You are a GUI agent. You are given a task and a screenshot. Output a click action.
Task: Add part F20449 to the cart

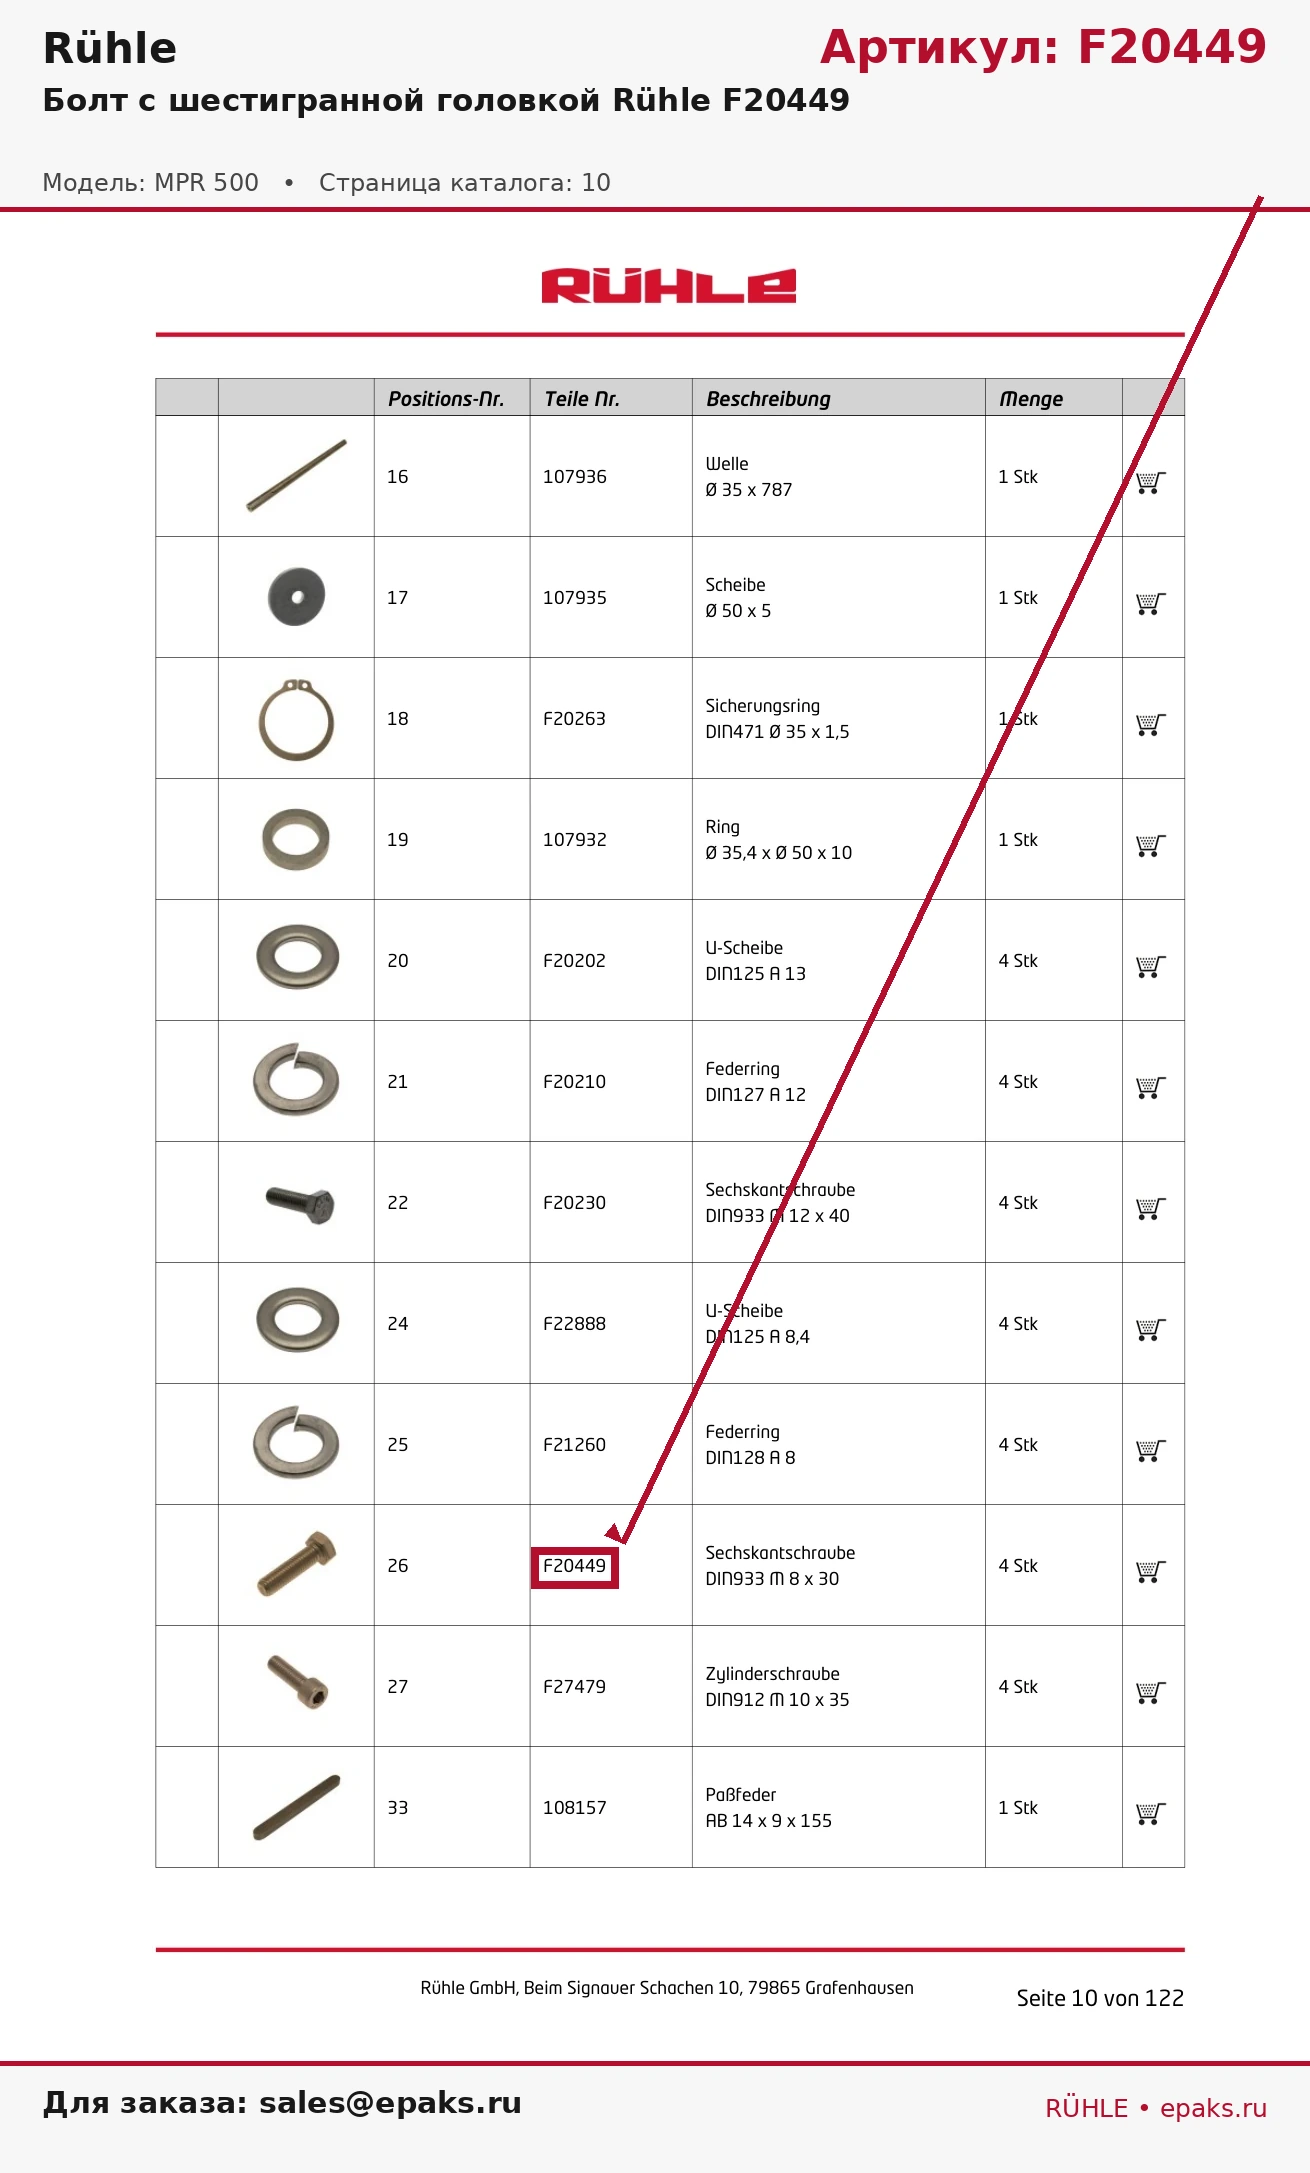pos(1151,1571)
